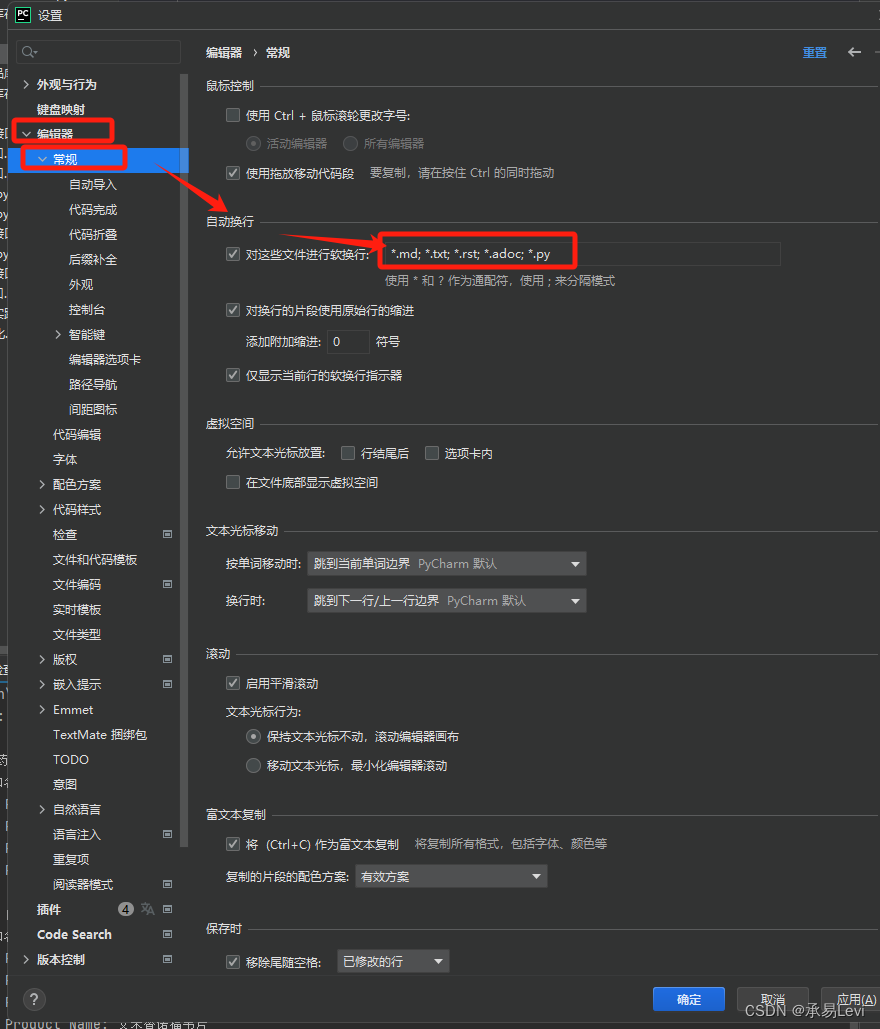The image size is (880, 1029).
Task: Enable 在文件底部显示虚拟空间 checkbox
Action: pyautogui.click(x=233, y=482)
